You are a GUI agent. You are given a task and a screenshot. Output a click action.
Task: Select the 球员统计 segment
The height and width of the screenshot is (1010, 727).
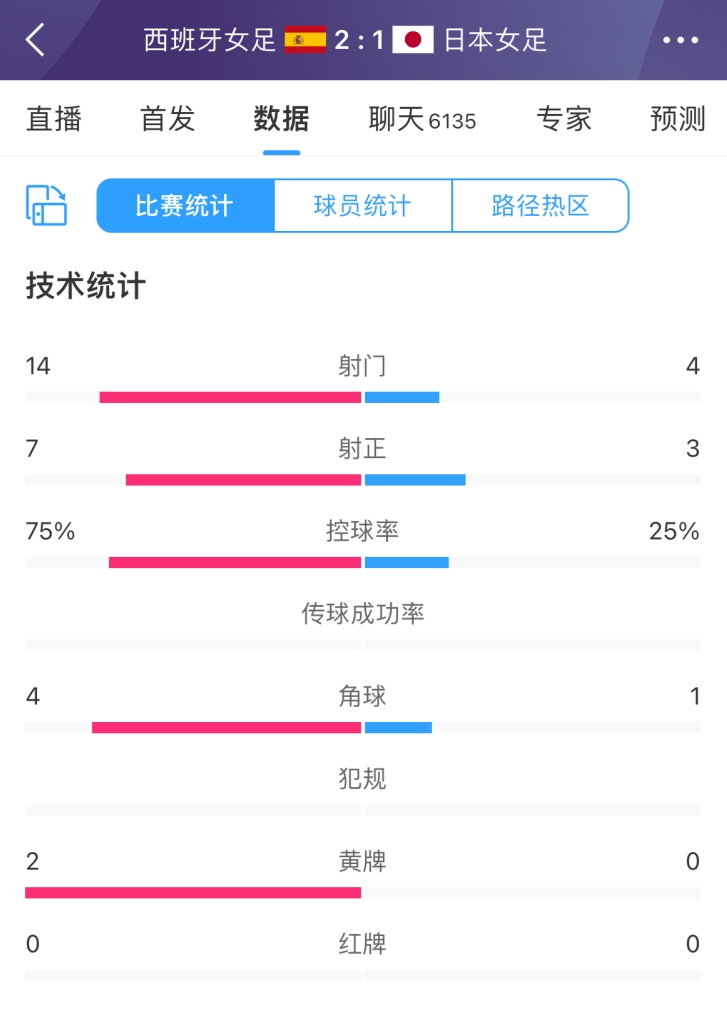(363, 205)
